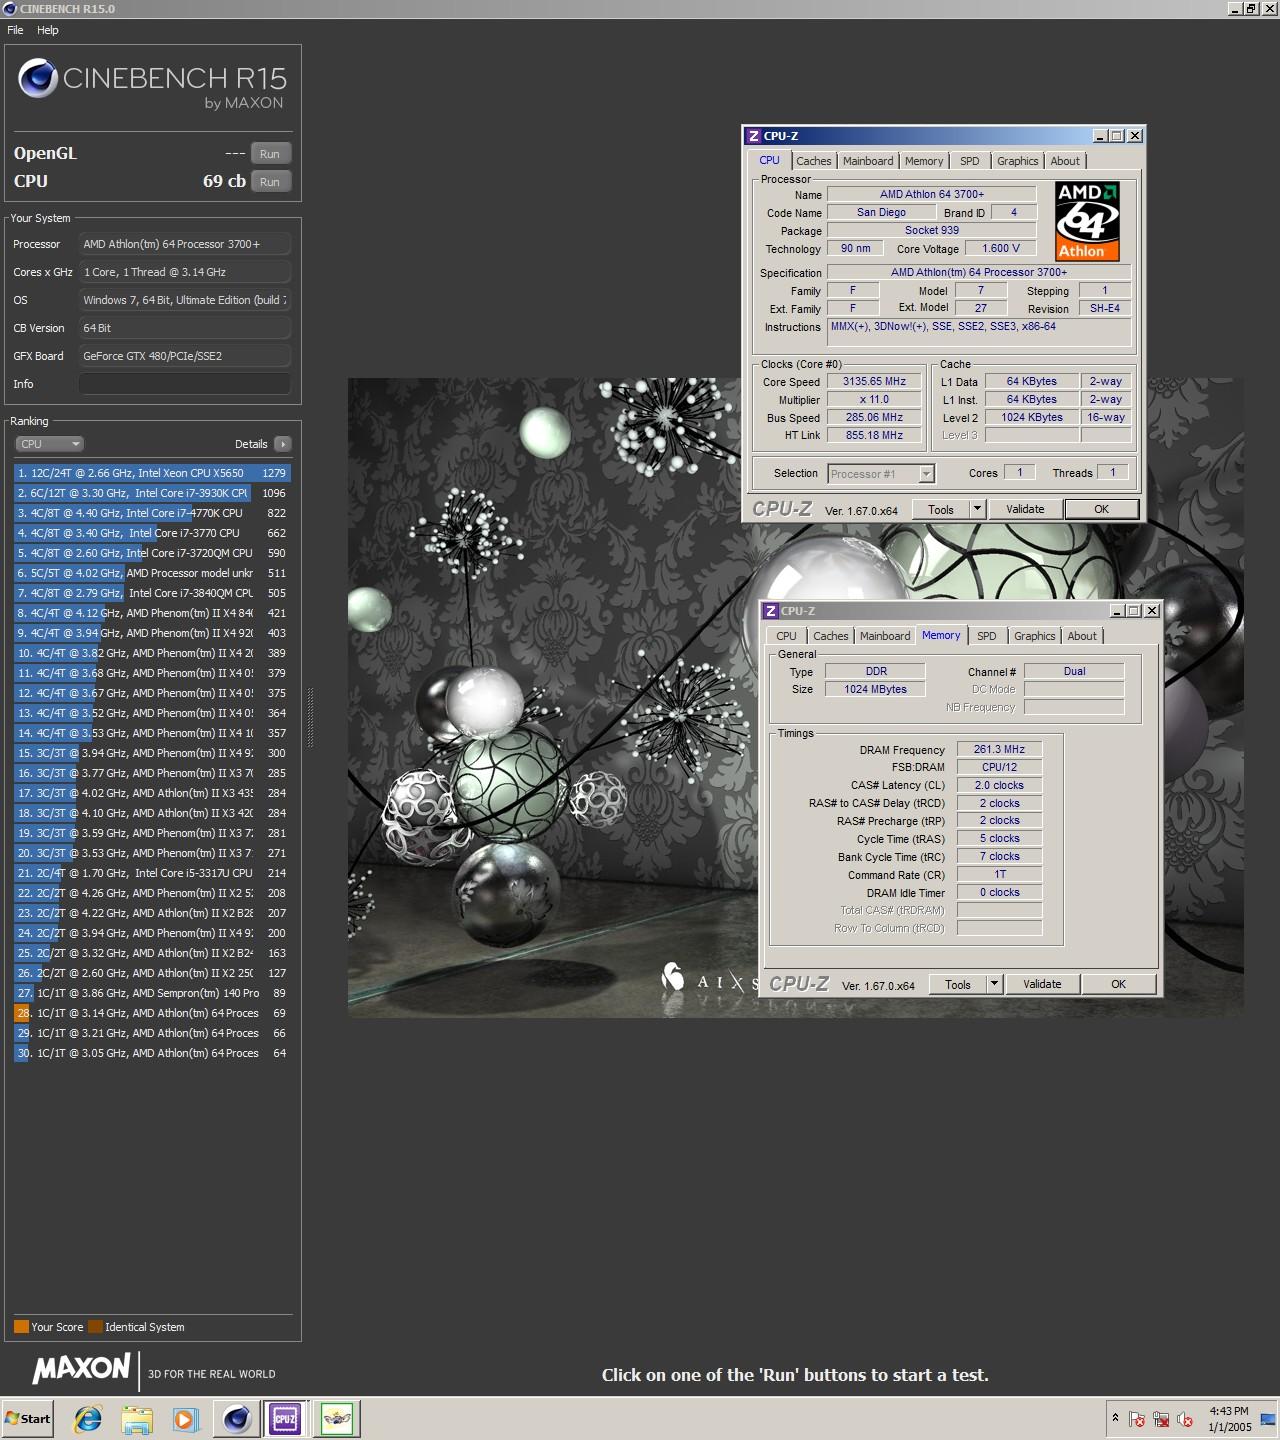This screenshot has height=1440, width=1280.
Task: Select ranking row 28 Athlon 64 at 3.14 GHz
Action: (152, 1013)
